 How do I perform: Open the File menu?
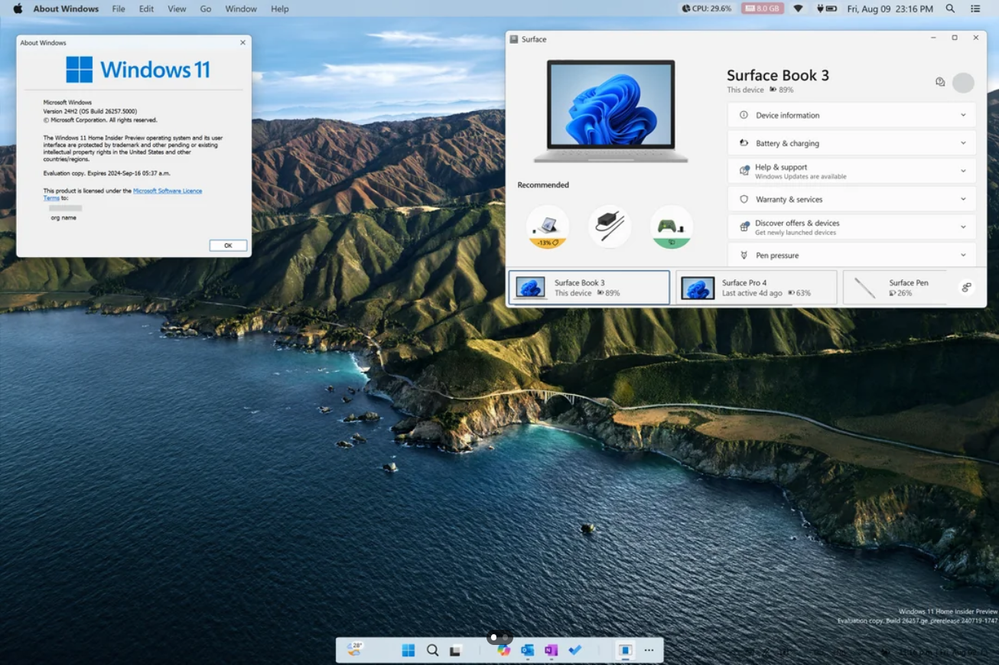tap(119, 8)
